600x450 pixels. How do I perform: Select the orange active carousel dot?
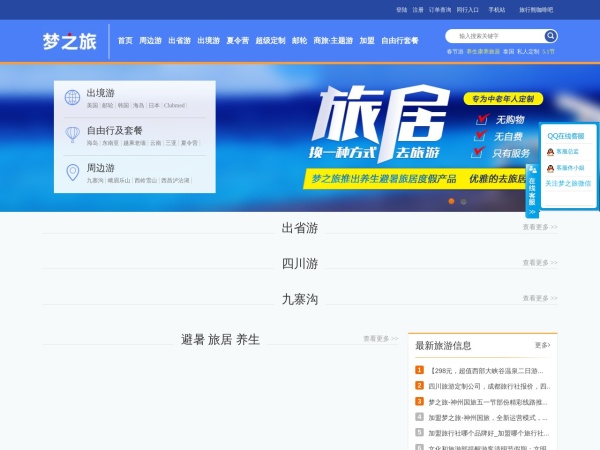(451, 201)
